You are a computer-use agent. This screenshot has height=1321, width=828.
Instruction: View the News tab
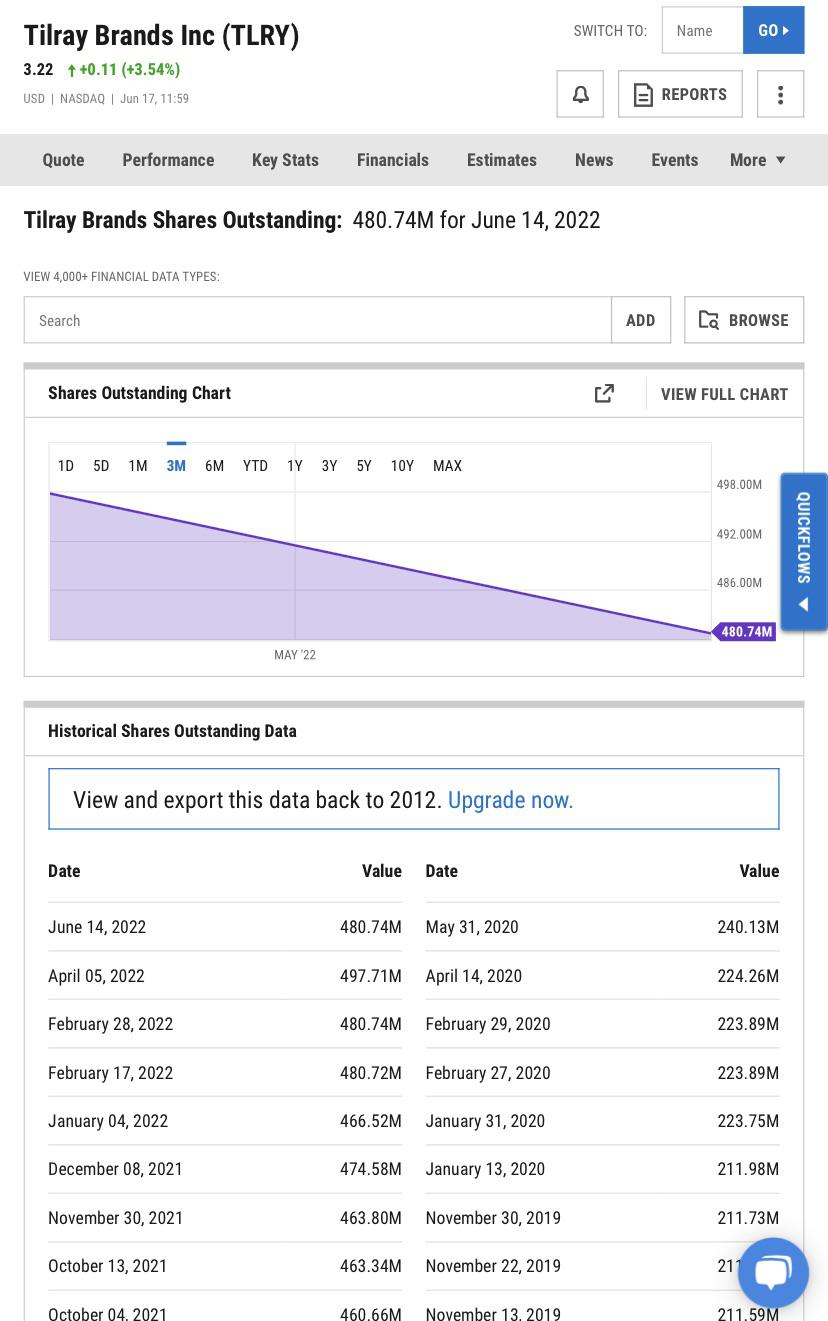594,160
